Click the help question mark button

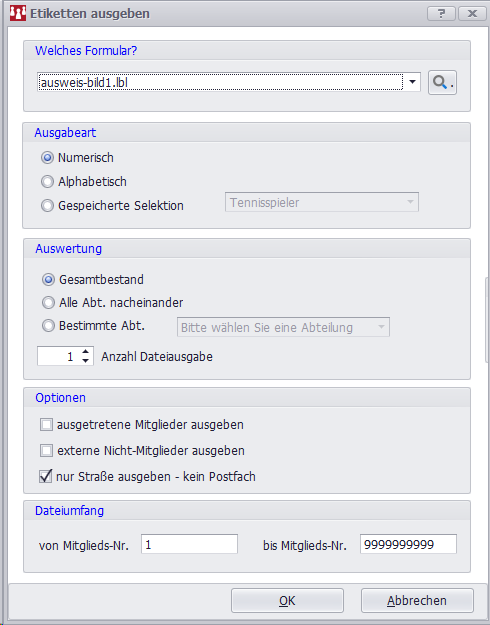[x=441, y=14]
